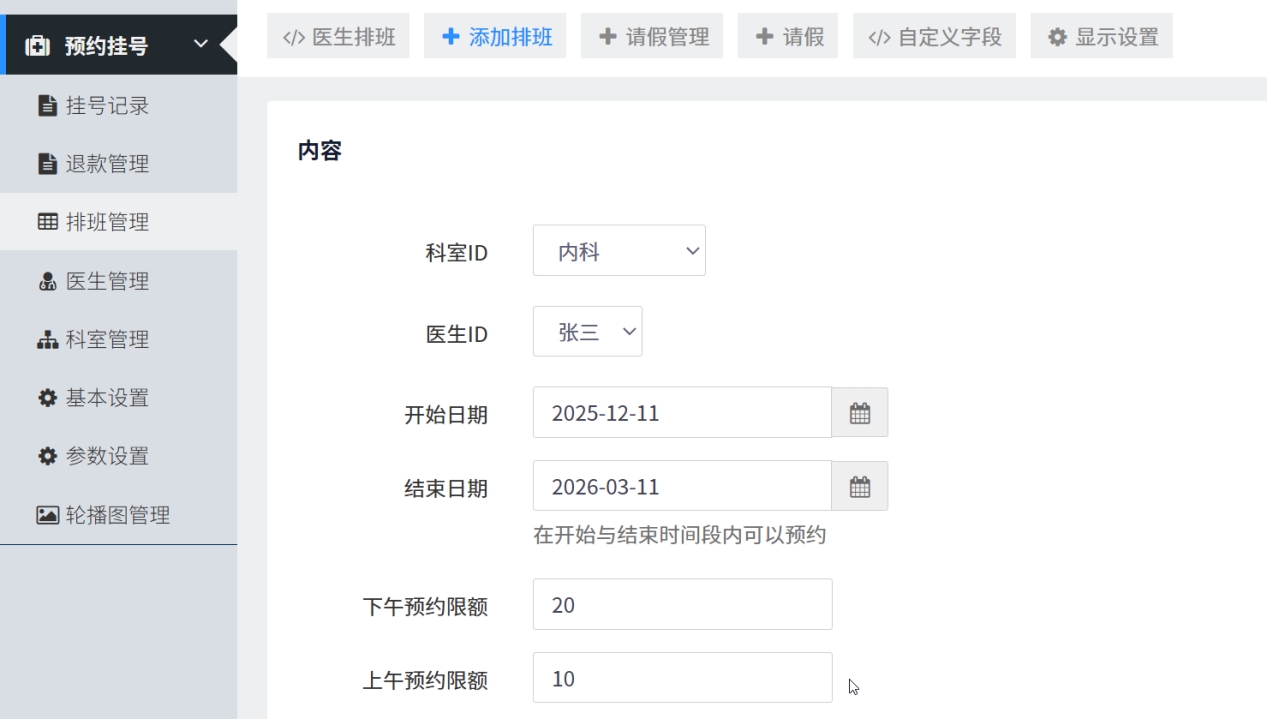1267x719 pixels.
Task: Open 自定义字段 settings
Action: pos(934,37)
